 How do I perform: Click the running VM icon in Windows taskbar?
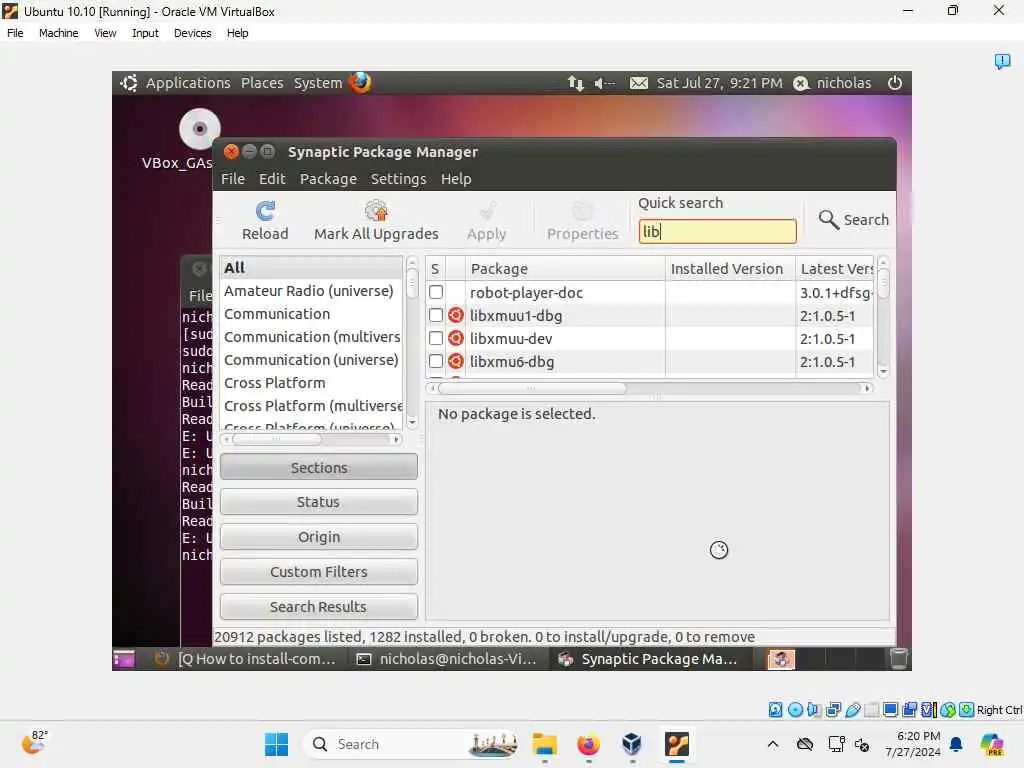point(677,744)
